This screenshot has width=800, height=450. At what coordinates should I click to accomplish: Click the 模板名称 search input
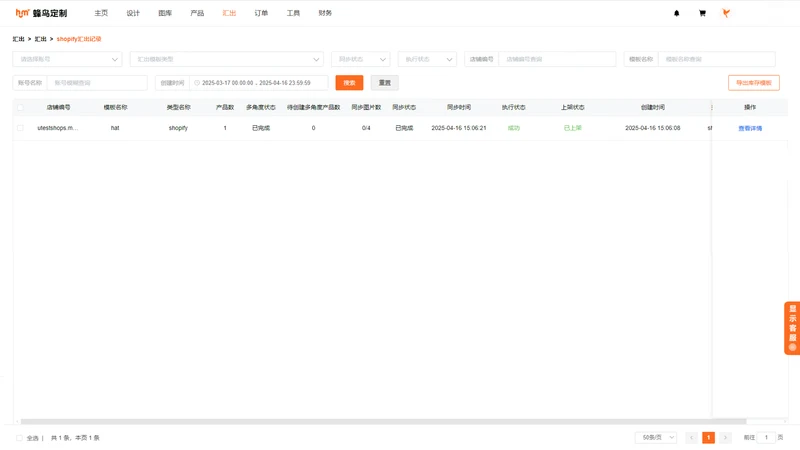click(x=717, y=59)
